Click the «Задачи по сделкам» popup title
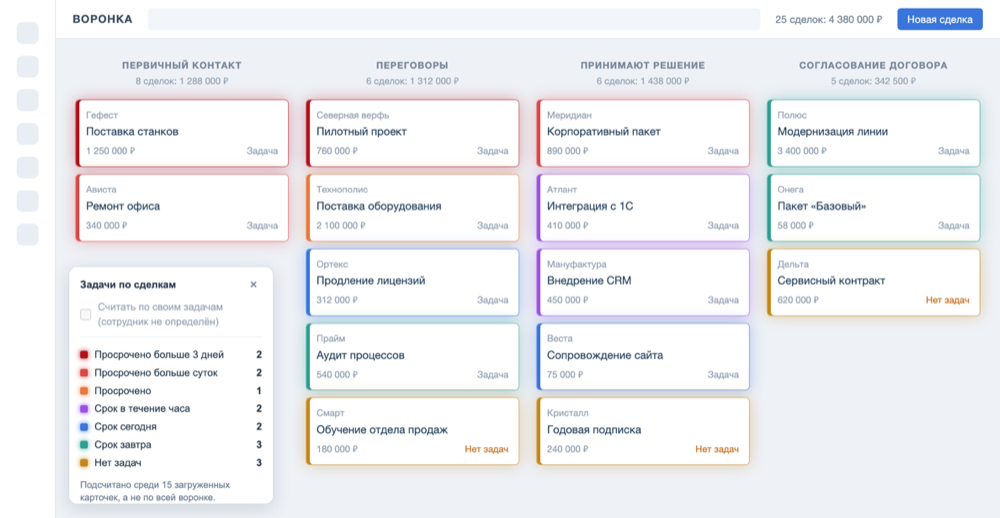This screenshot has height=518, width=1000. 128,285
